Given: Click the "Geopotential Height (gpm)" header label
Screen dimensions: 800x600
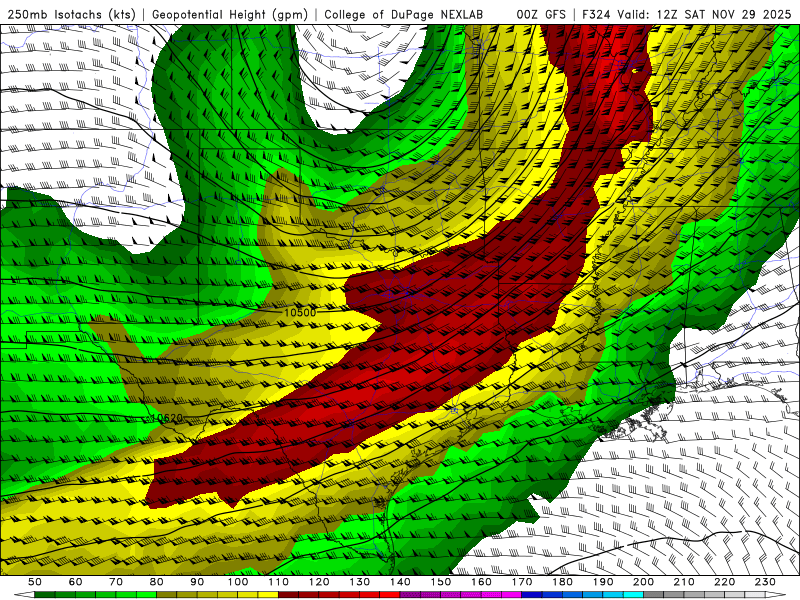Looking at the screenshot, I should (x=230, y=15).
